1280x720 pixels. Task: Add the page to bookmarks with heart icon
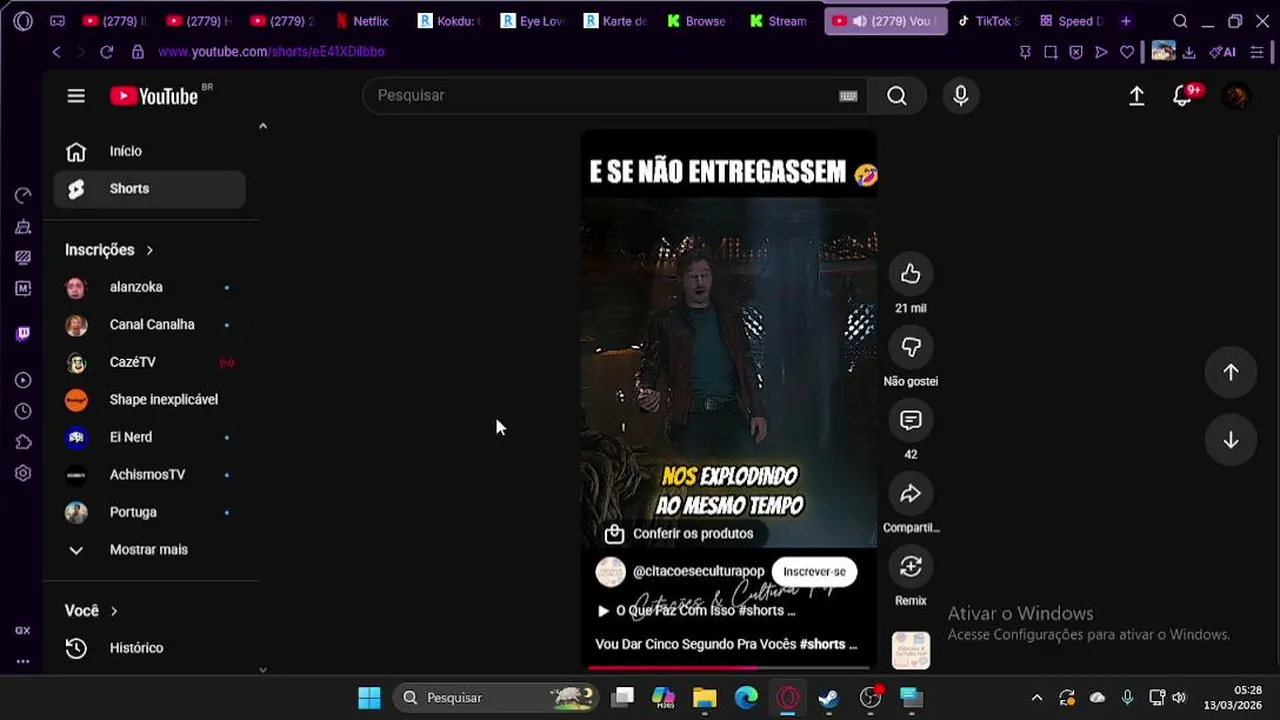click(x=1127, y=52)
